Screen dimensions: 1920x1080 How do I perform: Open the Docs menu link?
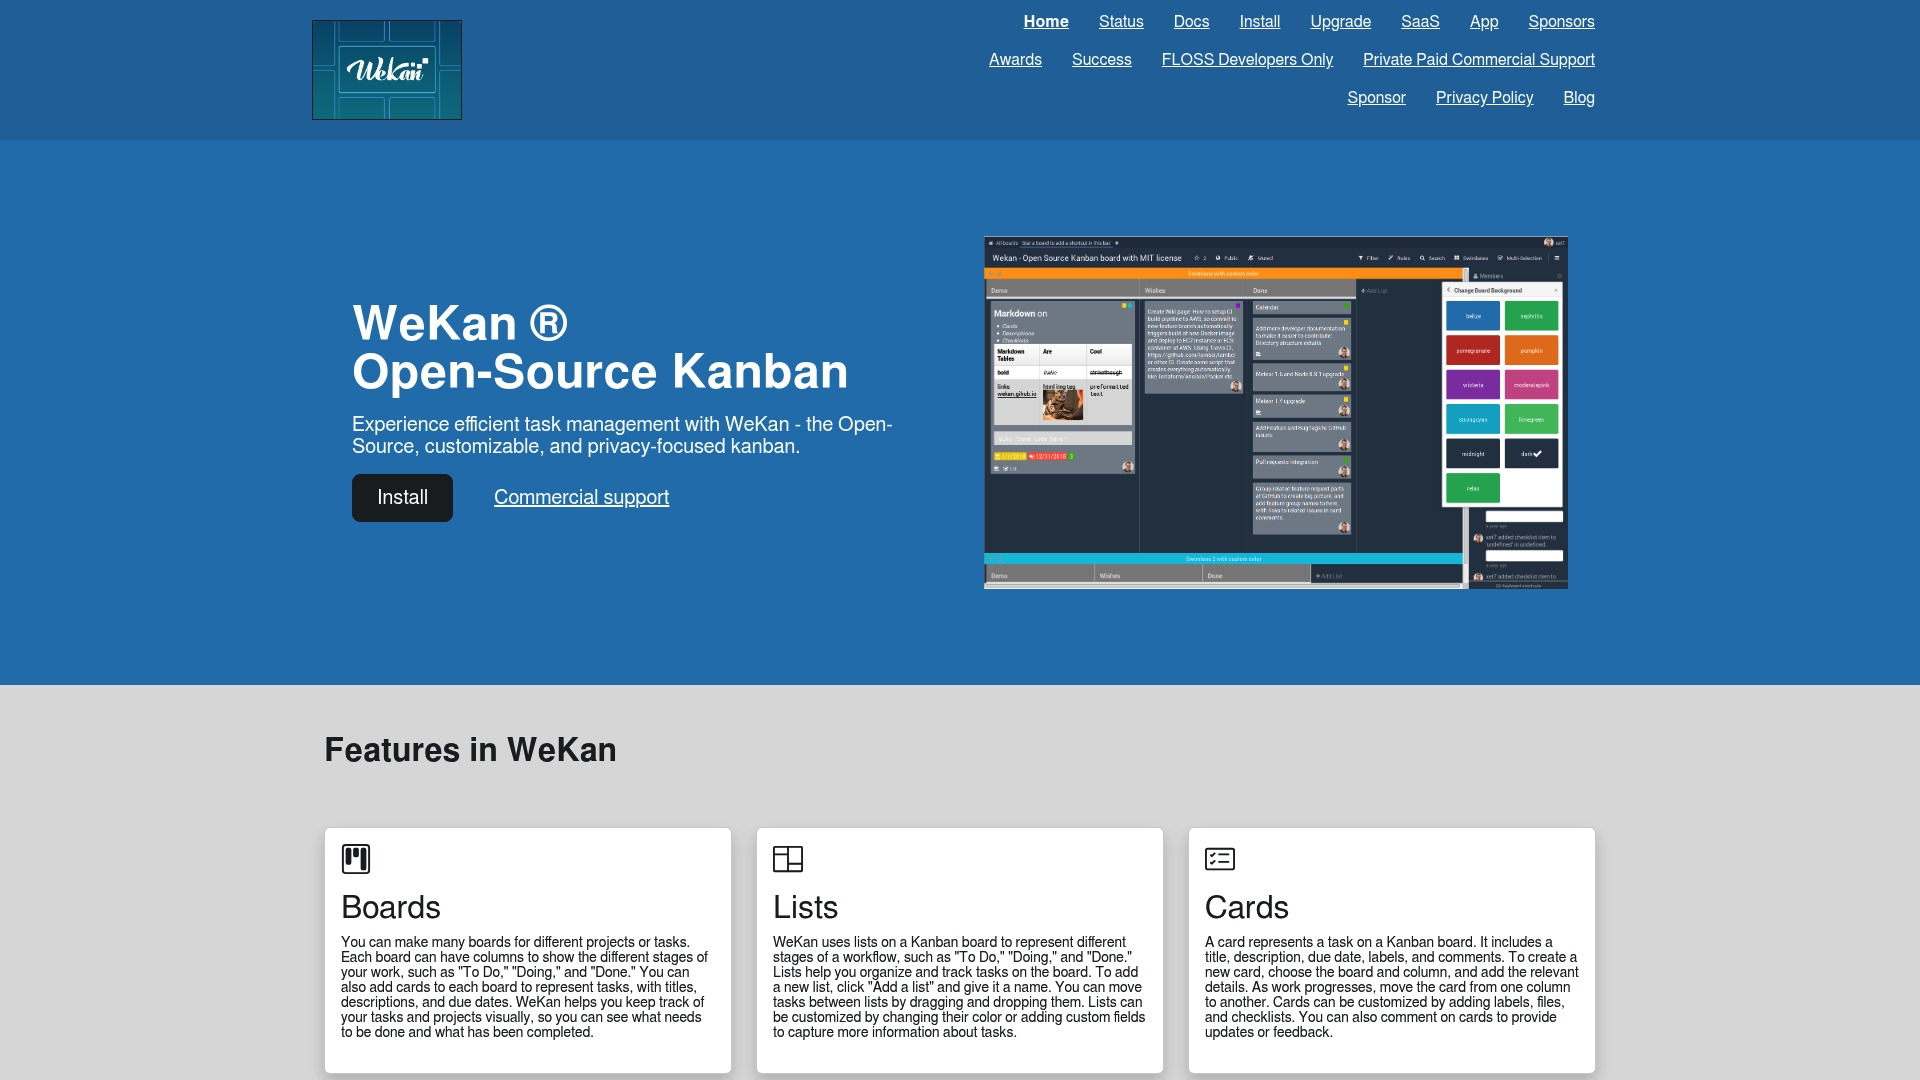[1191, 22]
